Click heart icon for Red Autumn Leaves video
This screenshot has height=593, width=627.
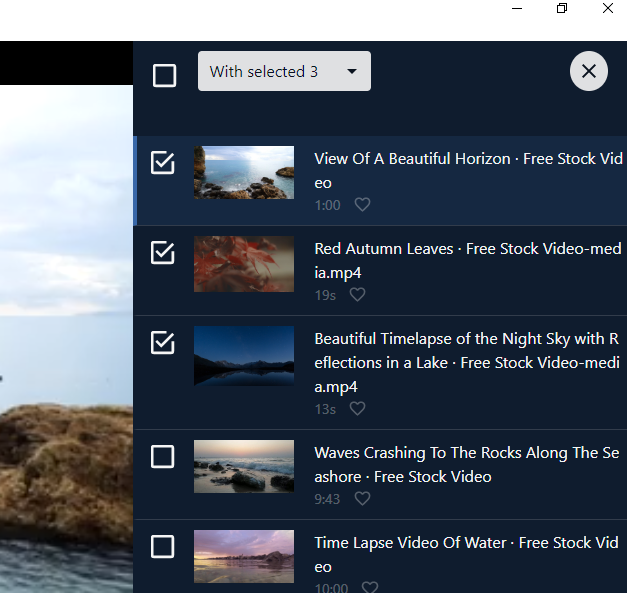(357, 295)
